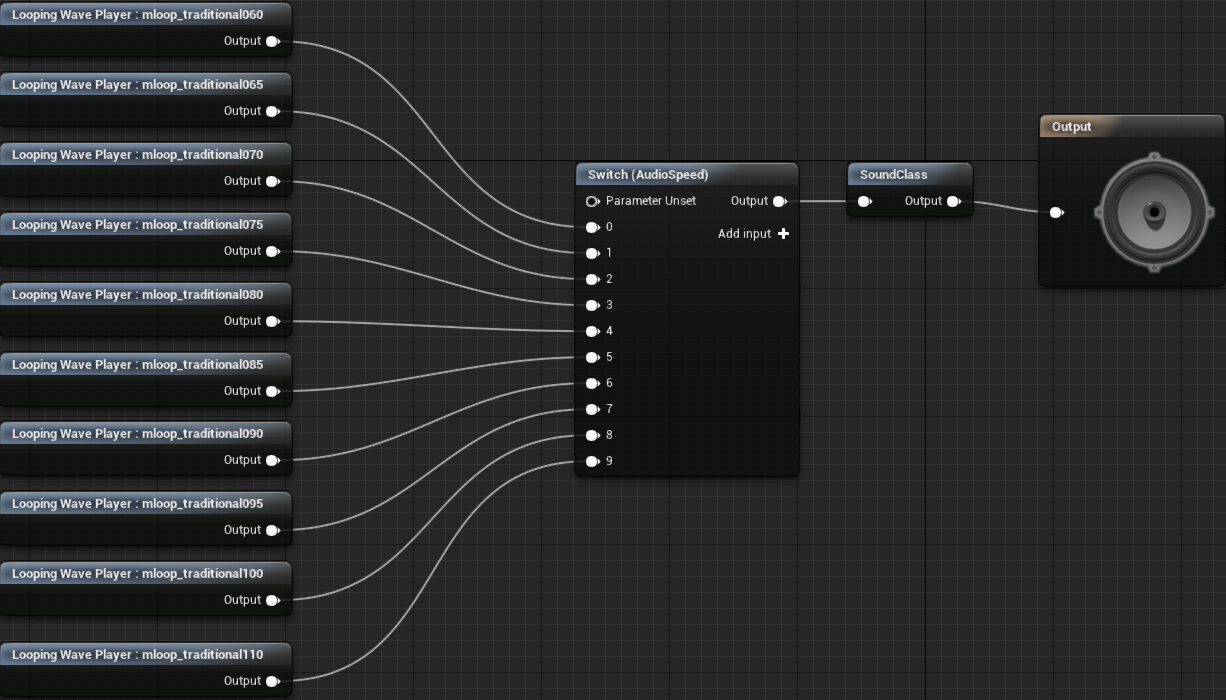Select the SoundClass node title

894,175
